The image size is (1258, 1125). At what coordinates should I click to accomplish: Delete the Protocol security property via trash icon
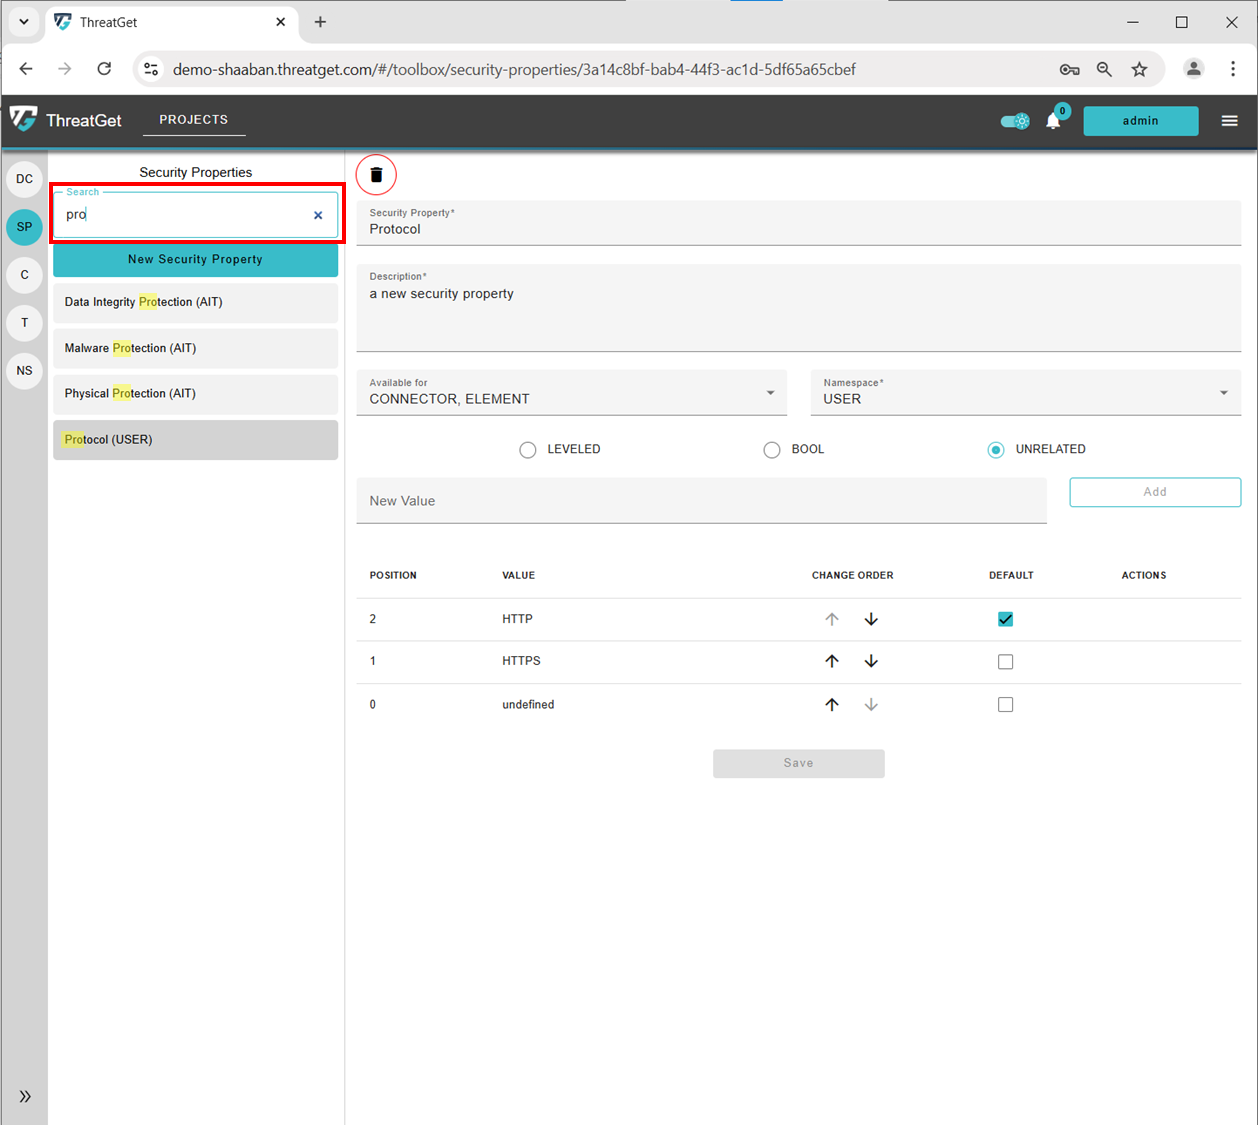pyautogui.click(x=376, y=175)
